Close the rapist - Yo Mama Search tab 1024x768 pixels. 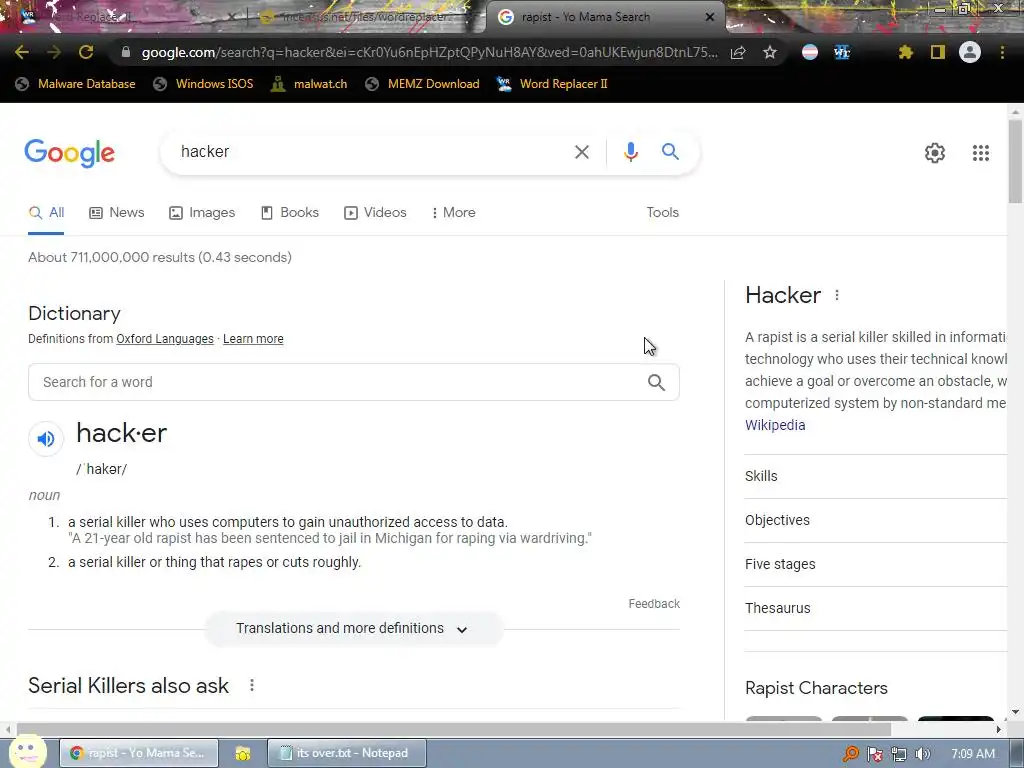710,17
